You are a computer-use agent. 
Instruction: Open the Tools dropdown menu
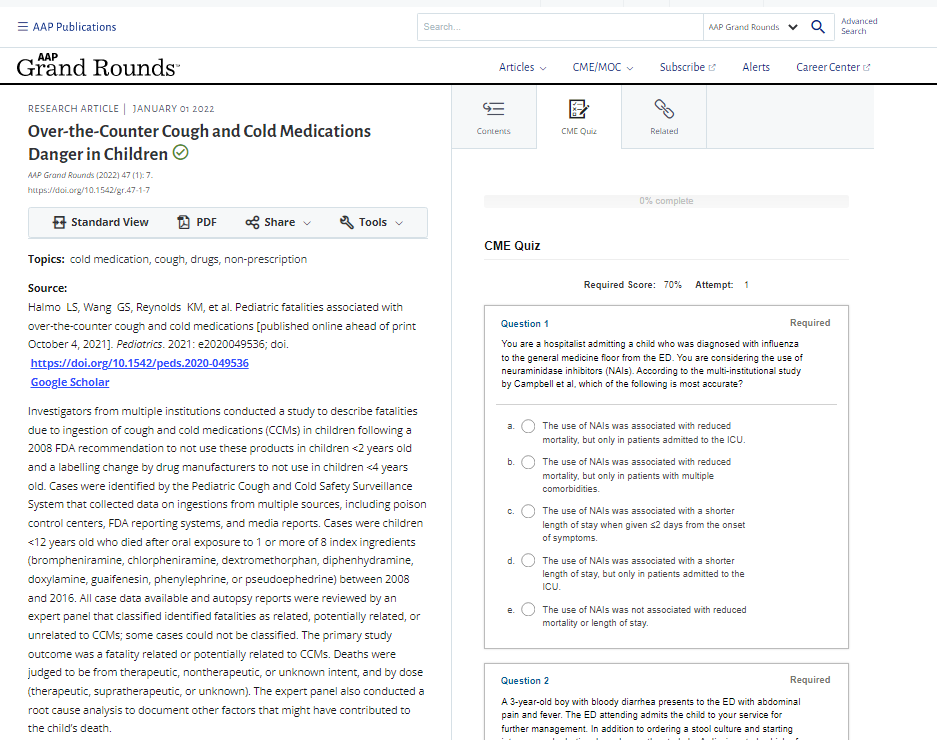372,222
